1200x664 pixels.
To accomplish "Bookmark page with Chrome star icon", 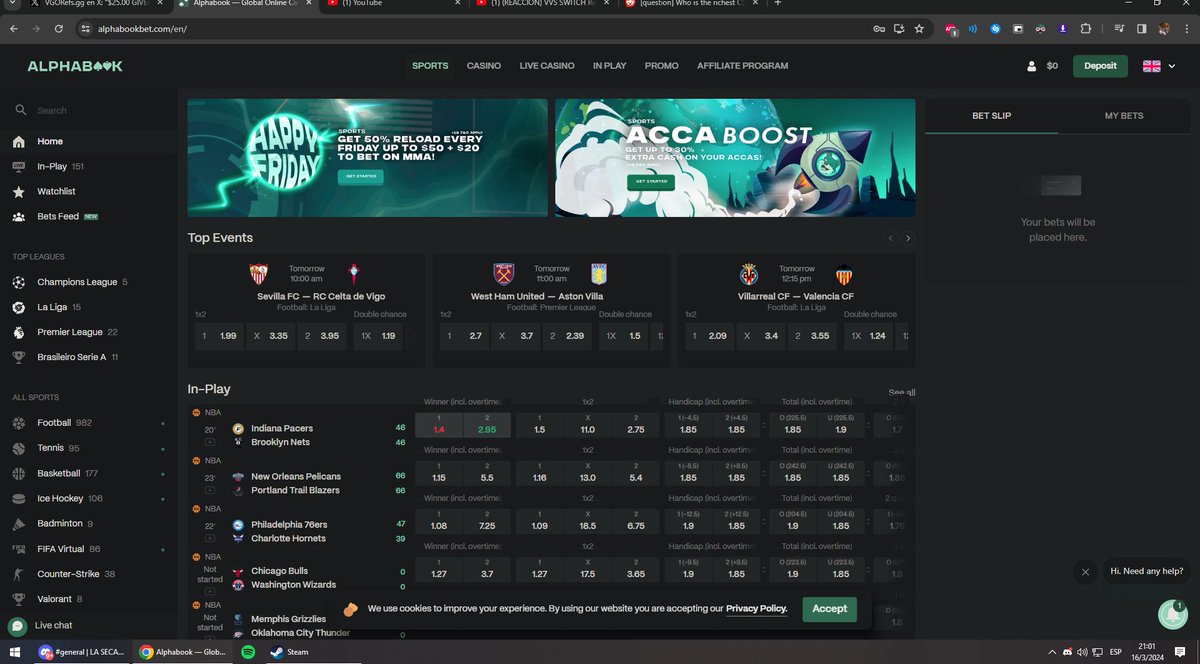I will click(x=919, y=29).
